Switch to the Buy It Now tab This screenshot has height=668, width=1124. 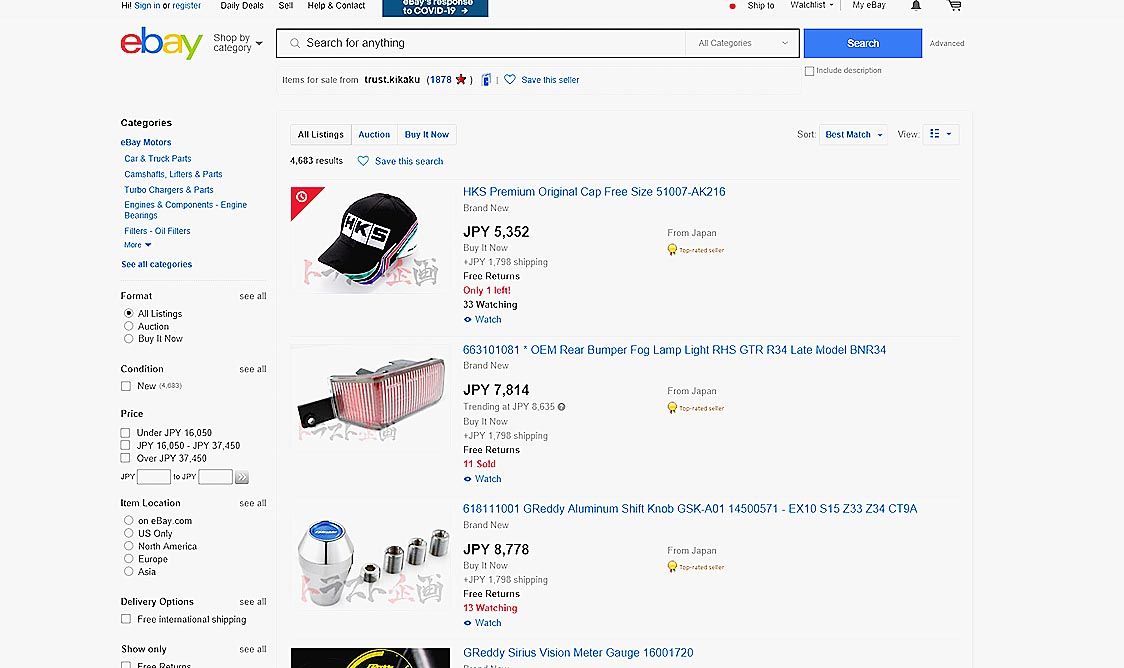click(427, 134)
